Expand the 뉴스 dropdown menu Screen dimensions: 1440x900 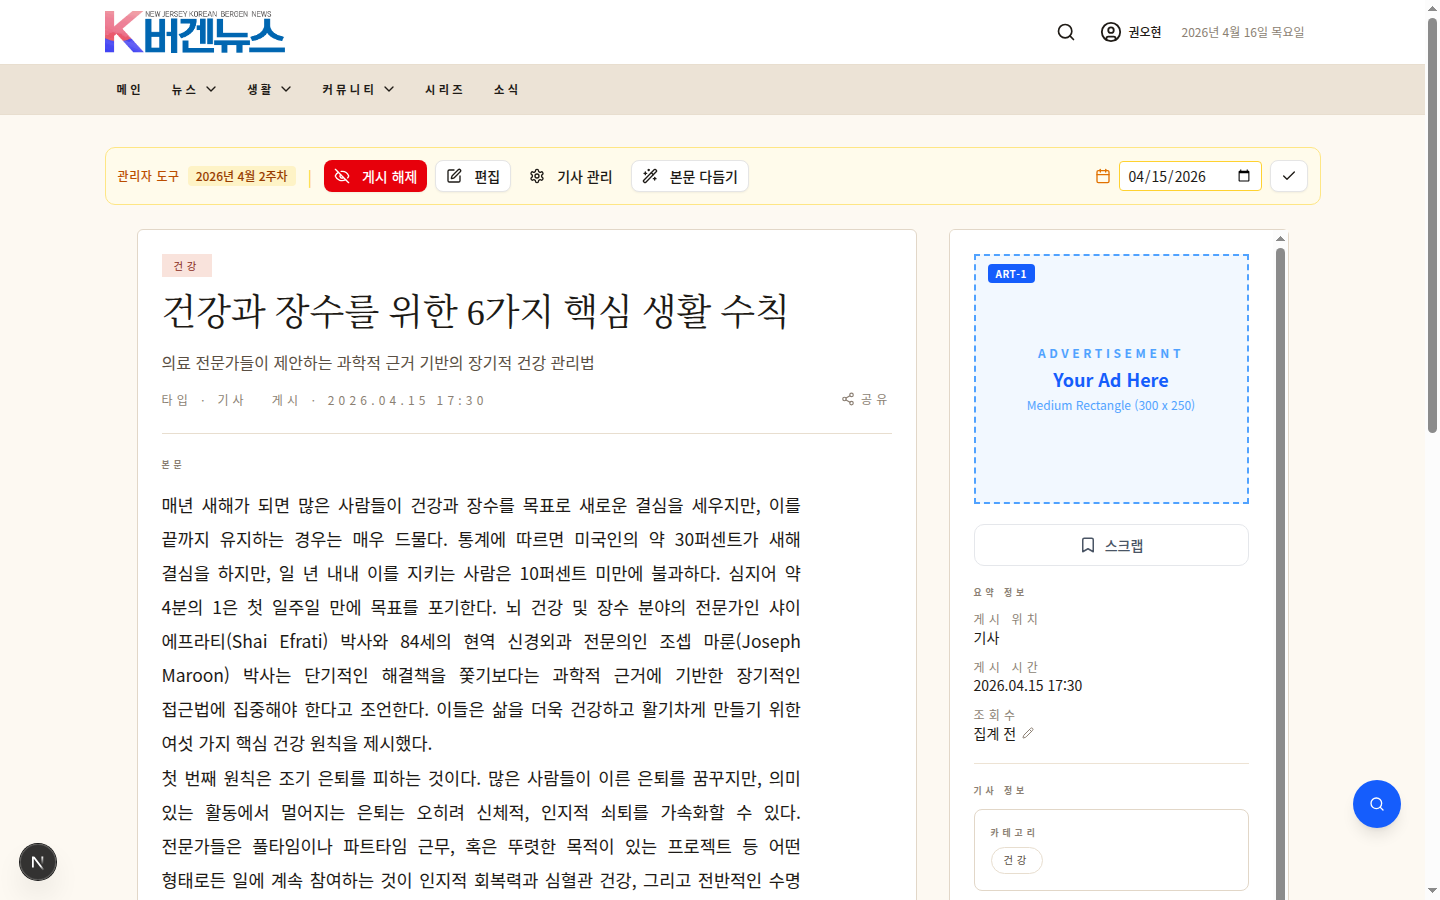[x=192, y=89]
